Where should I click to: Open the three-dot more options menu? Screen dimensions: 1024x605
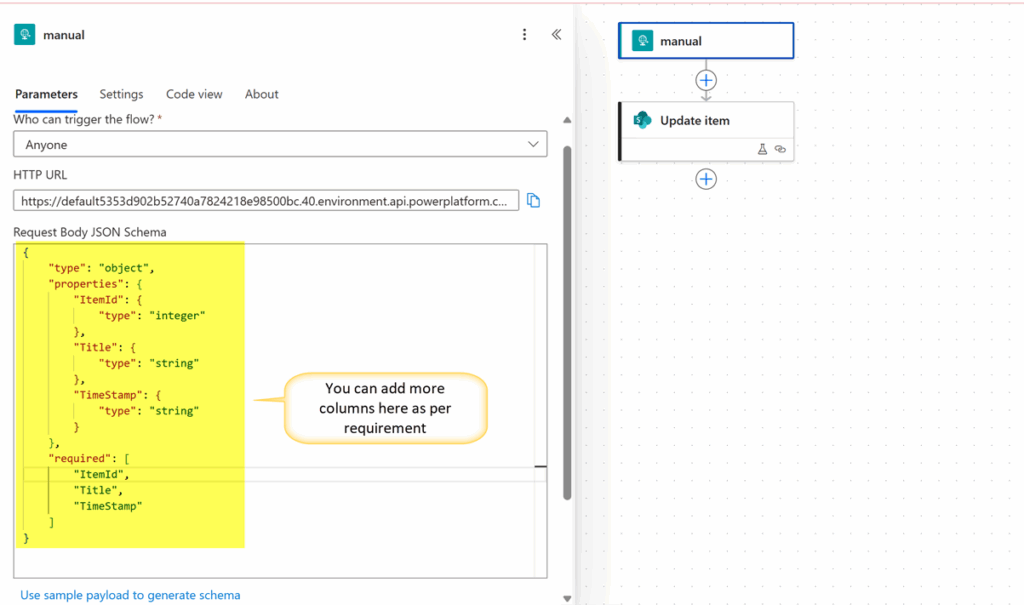[x=525, y=35]
